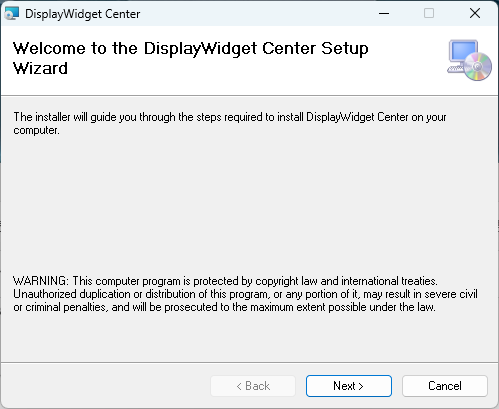This screenshot has width=499, height=409.
Task: Close the setup wizard with X
Action: tap(475, 13)
